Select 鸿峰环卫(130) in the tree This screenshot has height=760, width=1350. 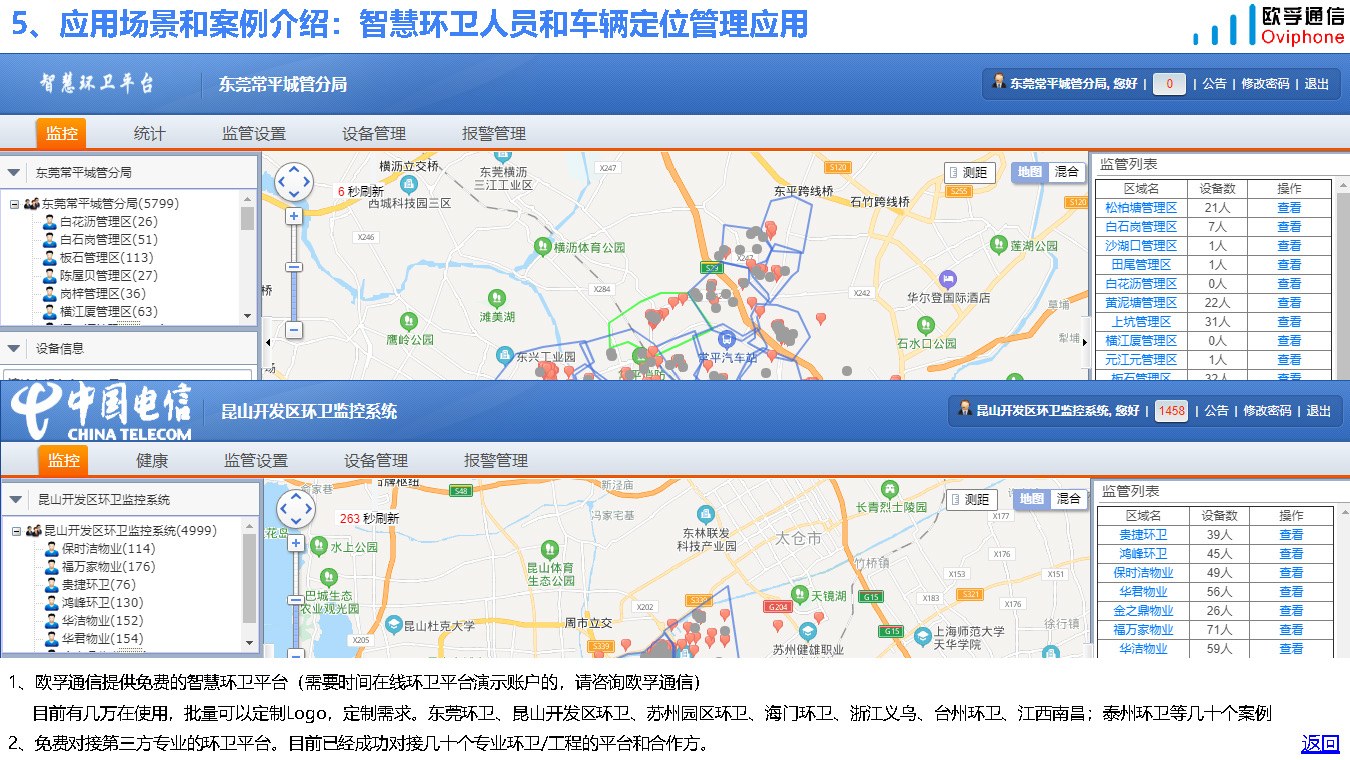[102, 603]
